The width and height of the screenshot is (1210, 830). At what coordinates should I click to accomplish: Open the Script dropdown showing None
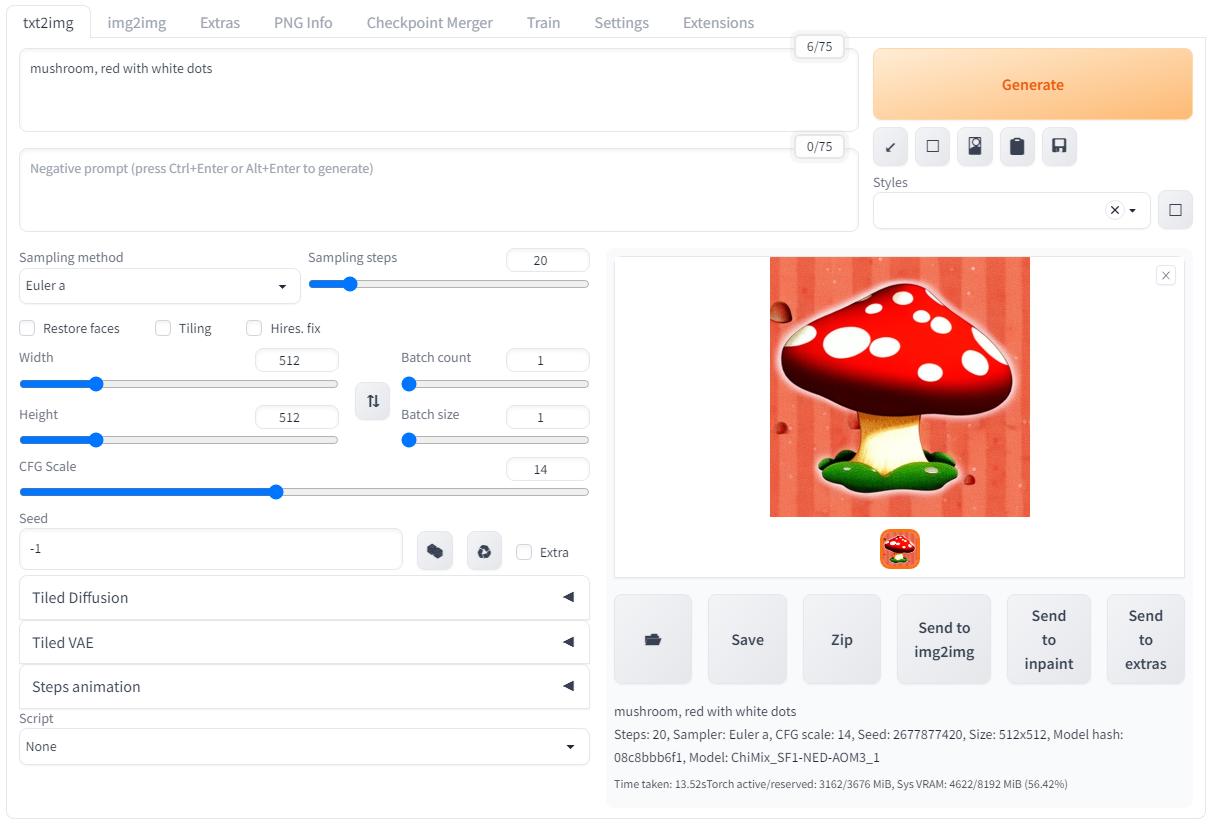point(304,747)
